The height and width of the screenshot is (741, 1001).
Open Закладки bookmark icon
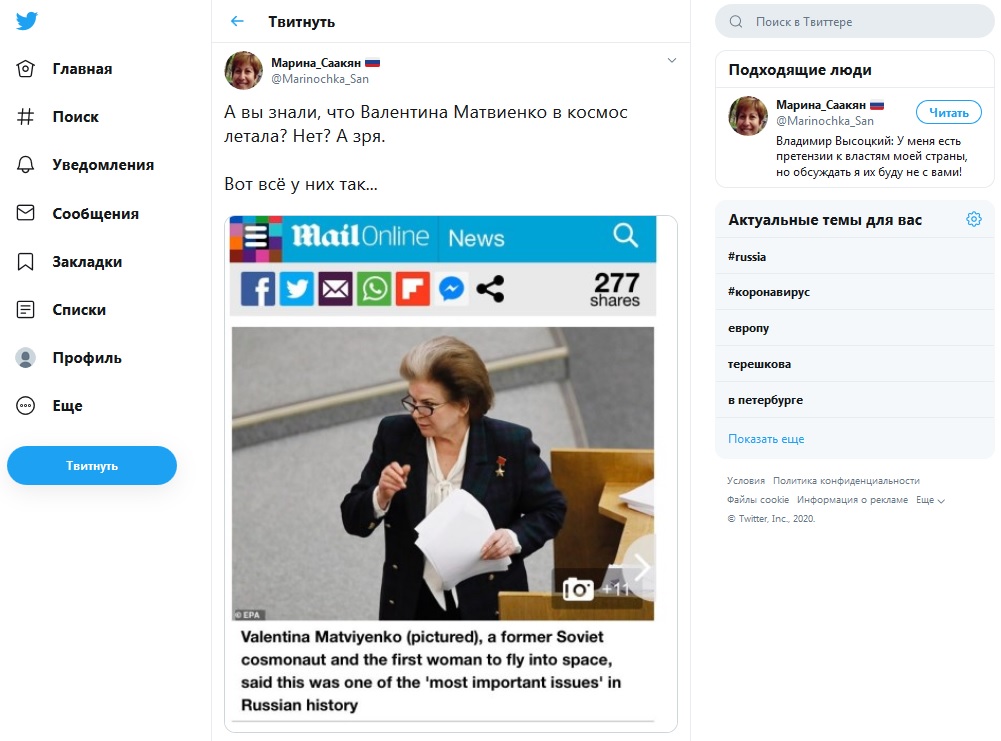coord(26,261)
